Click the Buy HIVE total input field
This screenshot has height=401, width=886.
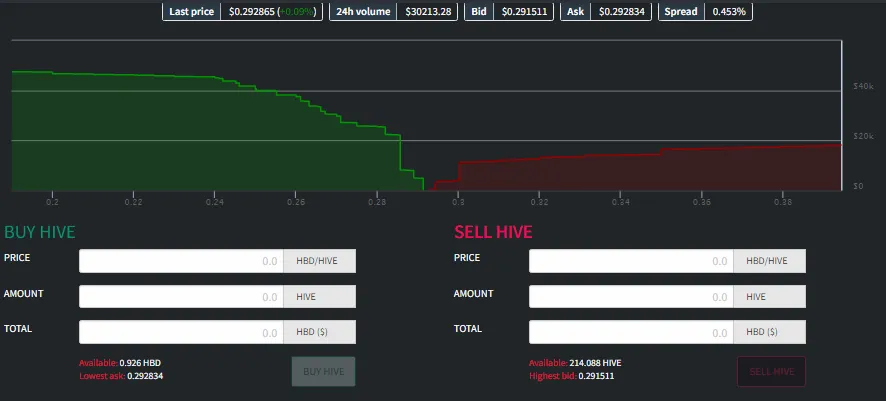181,332
